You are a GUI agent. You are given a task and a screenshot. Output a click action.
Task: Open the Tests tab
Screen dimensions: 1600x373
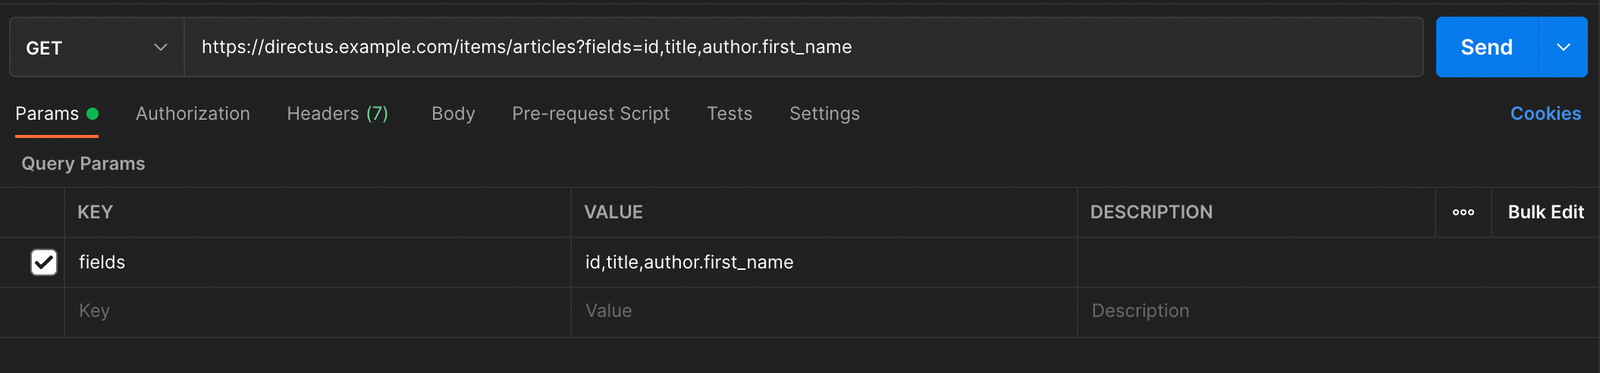pyautogui.click(x=729, y=114)
